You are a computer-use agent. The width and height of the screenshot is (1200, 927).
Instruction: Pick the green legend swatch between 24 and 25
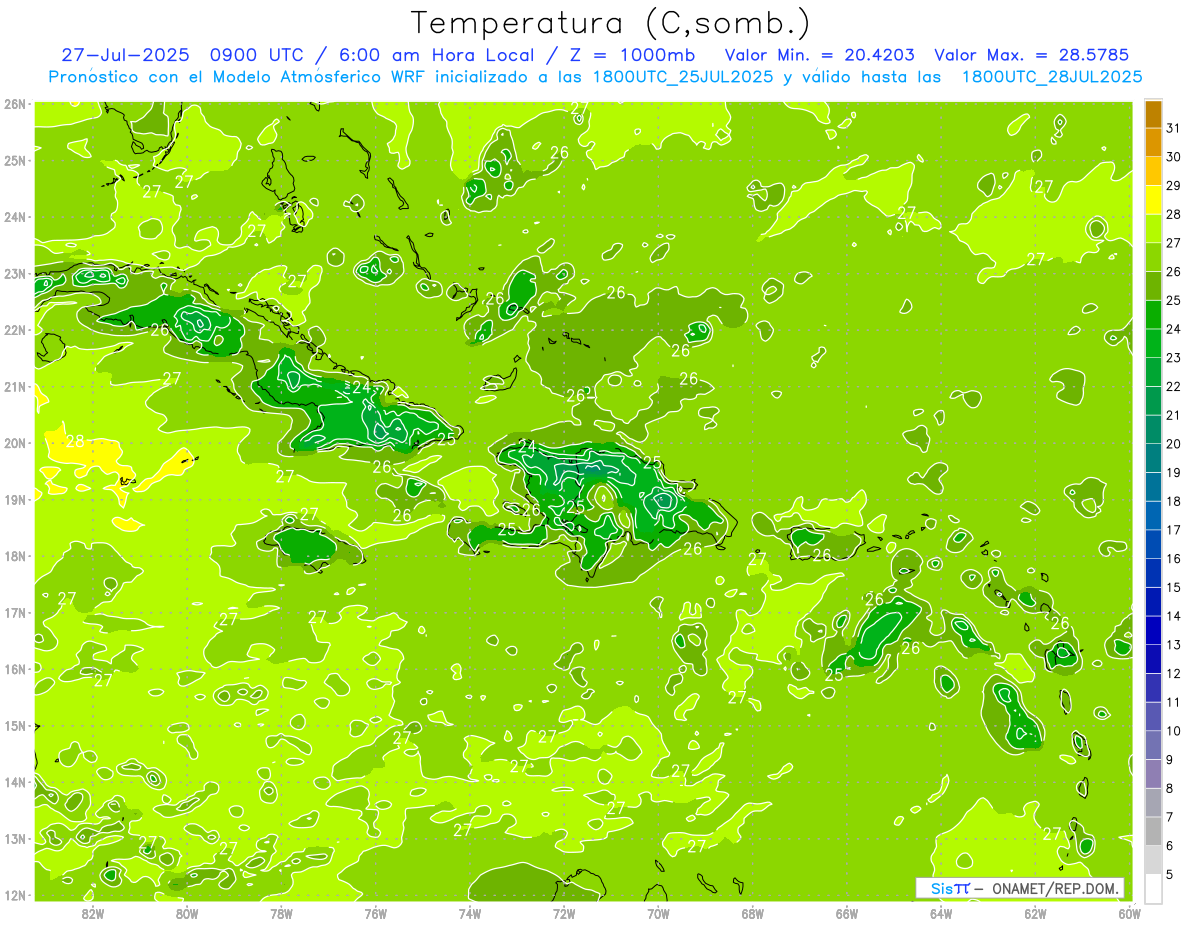tap(1153, 314)
